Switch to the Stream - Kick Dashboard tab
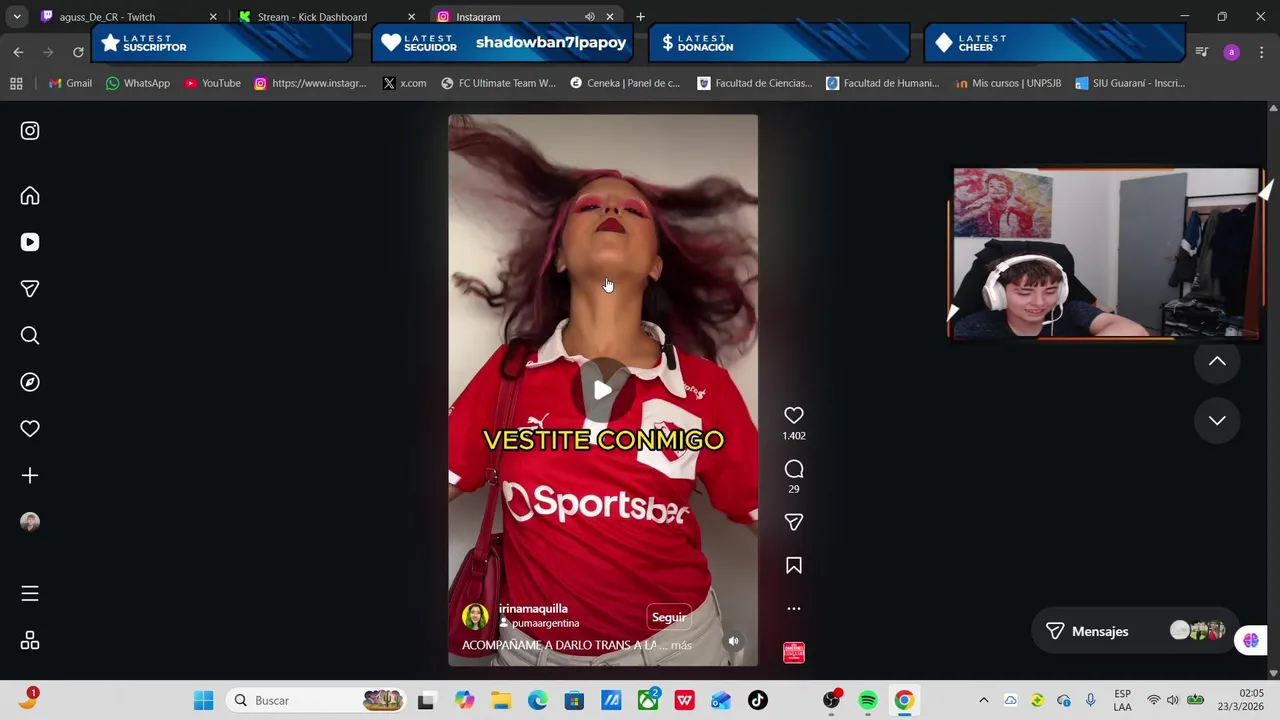The height and width of the screenshot is (720, 1280). [326, 16]
